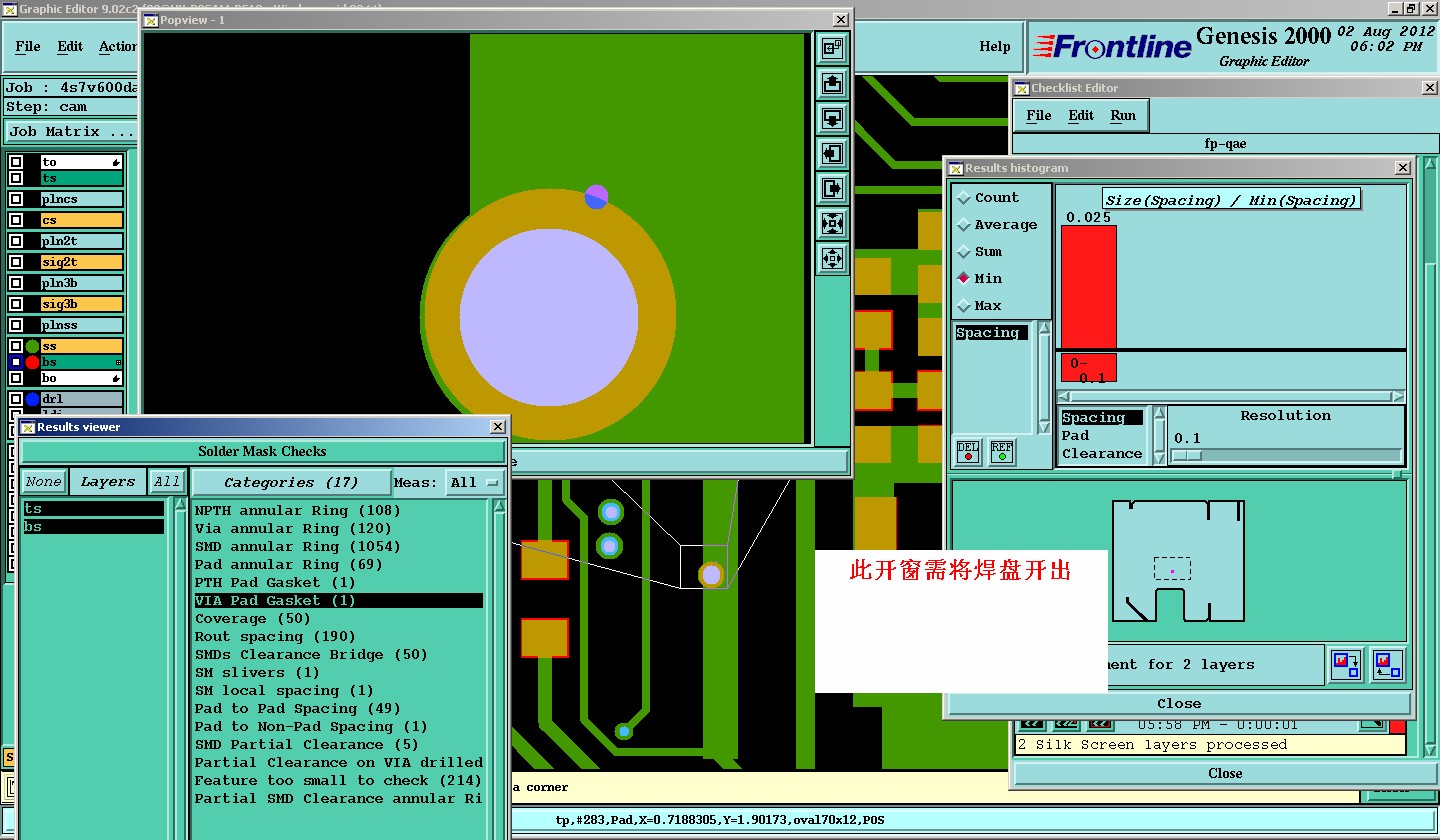Click the Job Matrix button
The width and height of the screenshot is (1440, 840).
point(71,131)
